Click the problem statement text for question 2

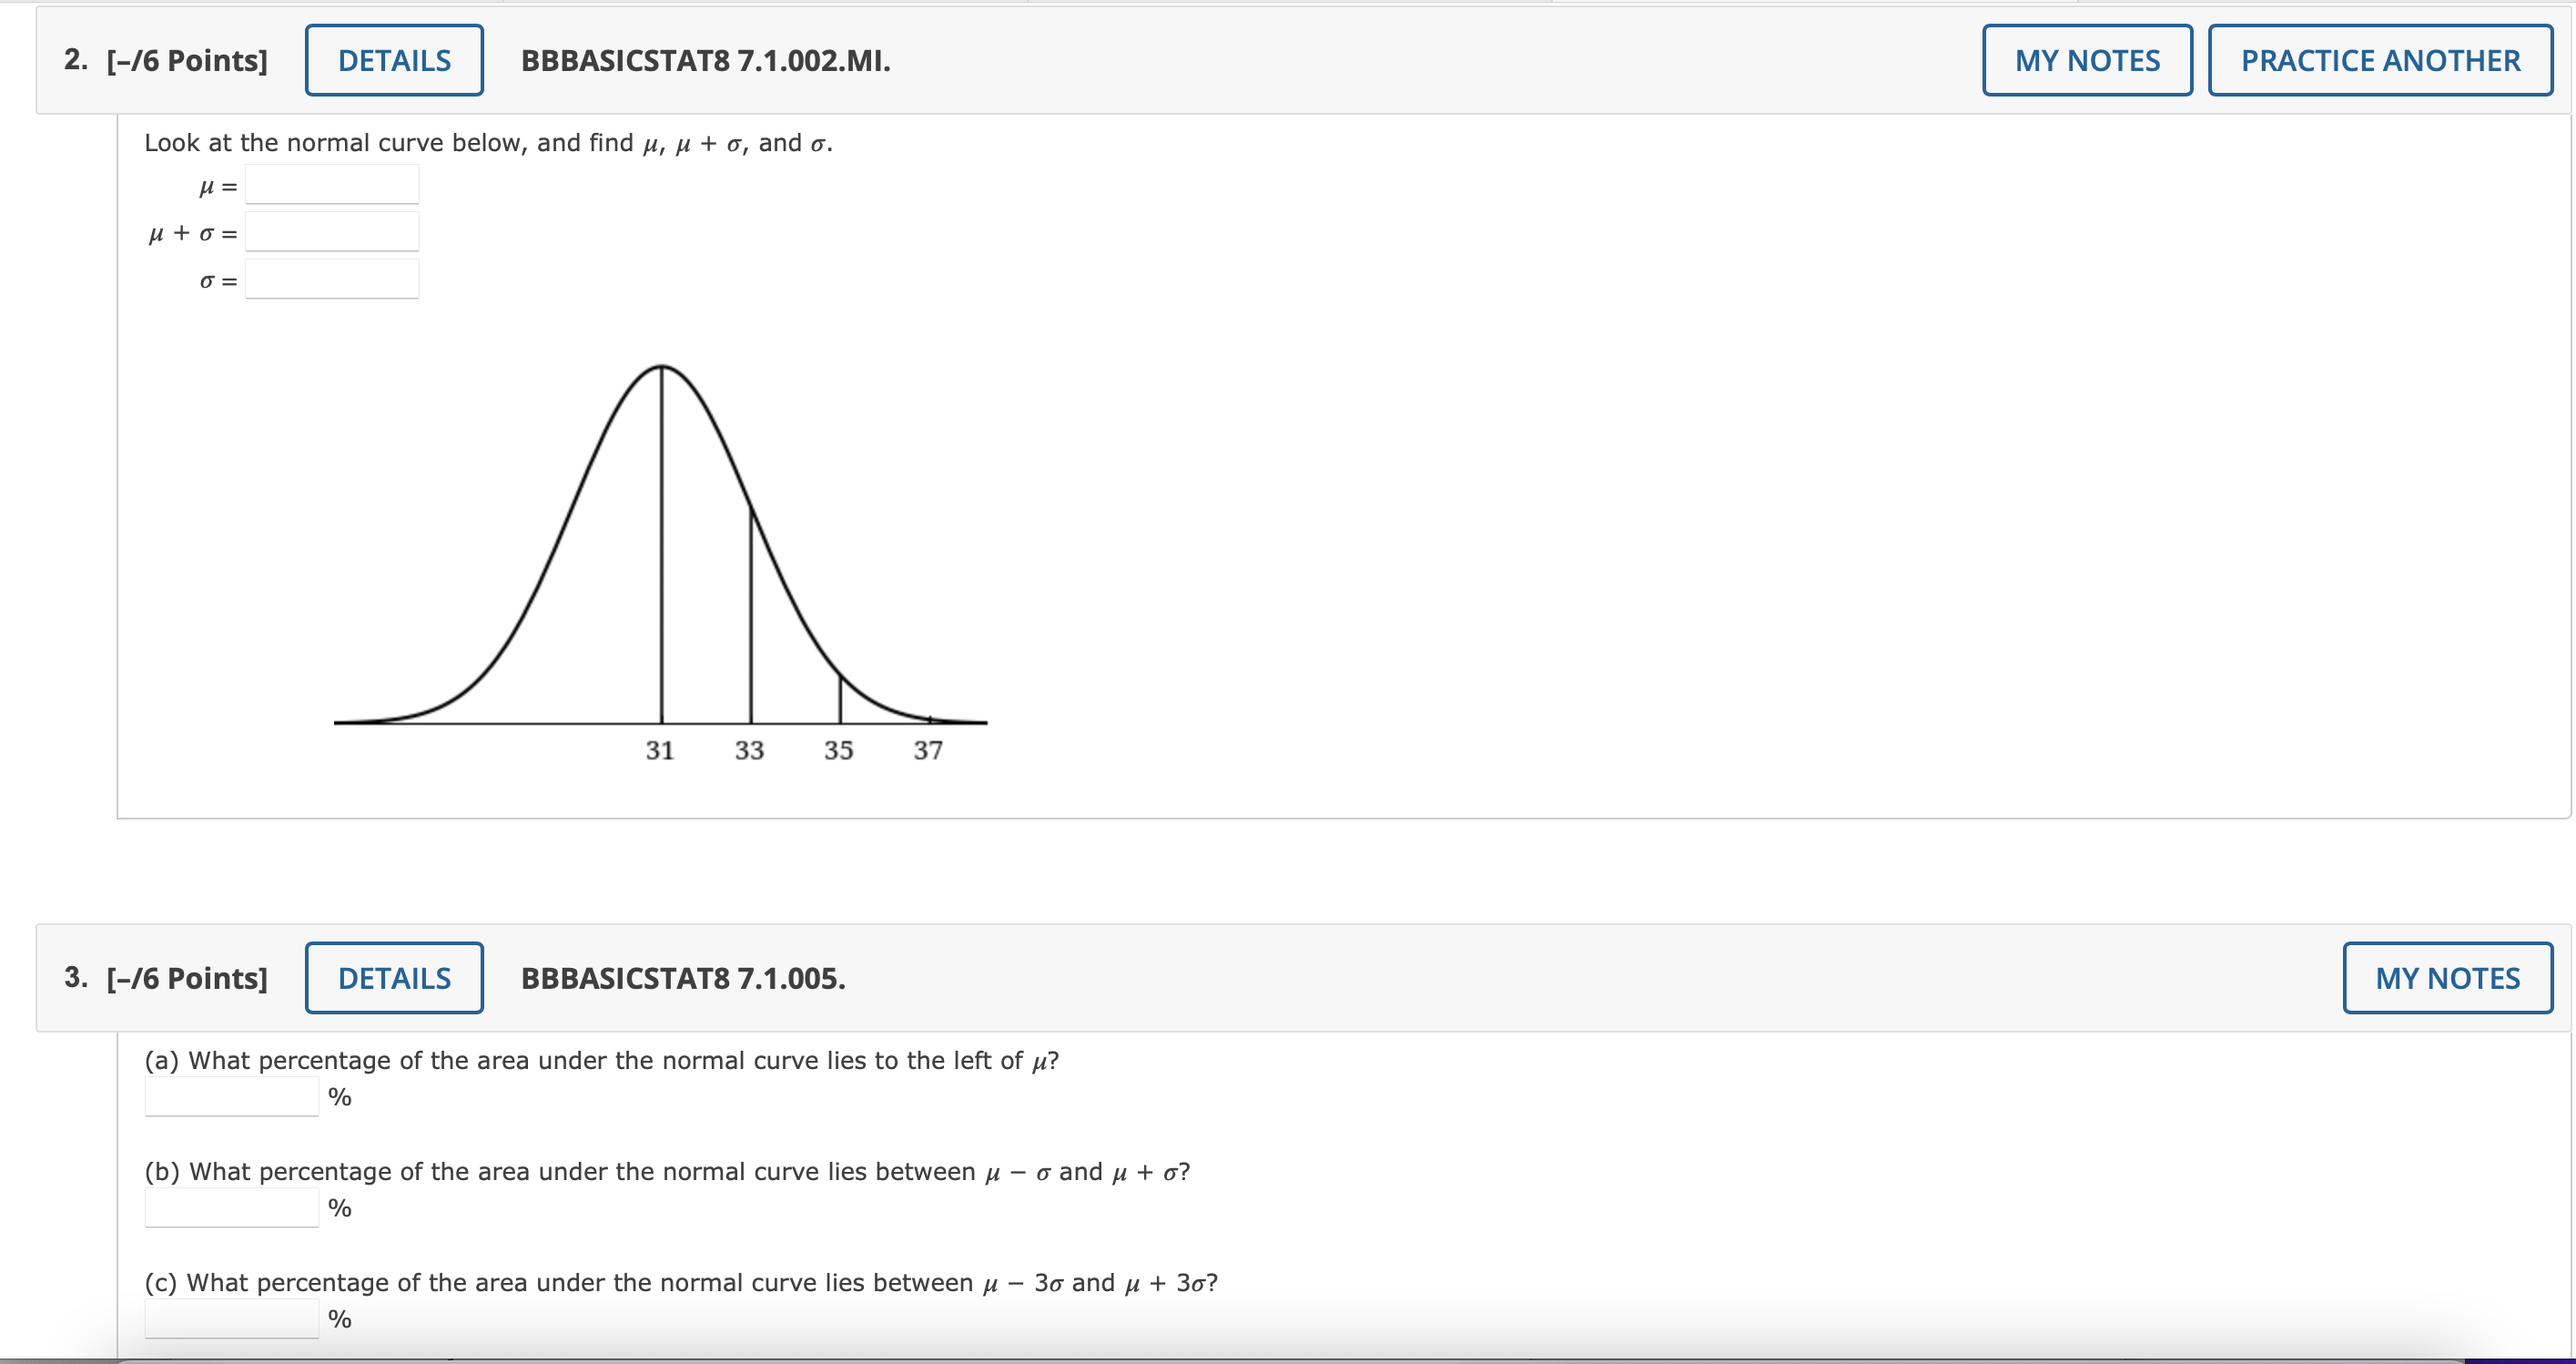point(488,142)
